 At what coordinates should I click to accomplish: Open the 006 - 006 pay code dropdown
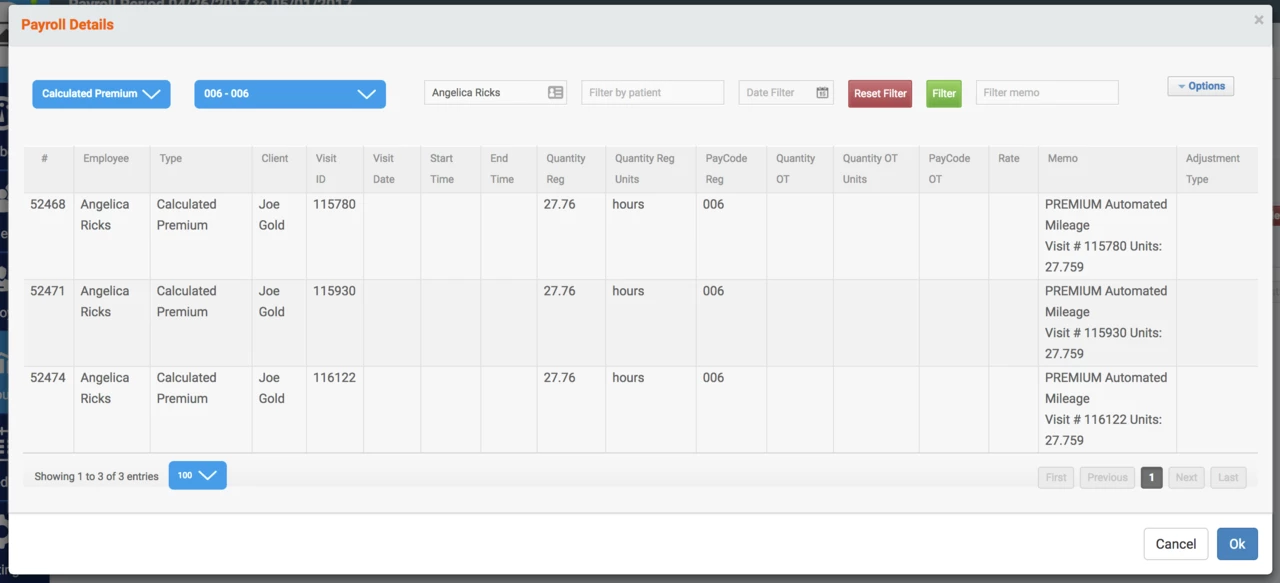289,94
